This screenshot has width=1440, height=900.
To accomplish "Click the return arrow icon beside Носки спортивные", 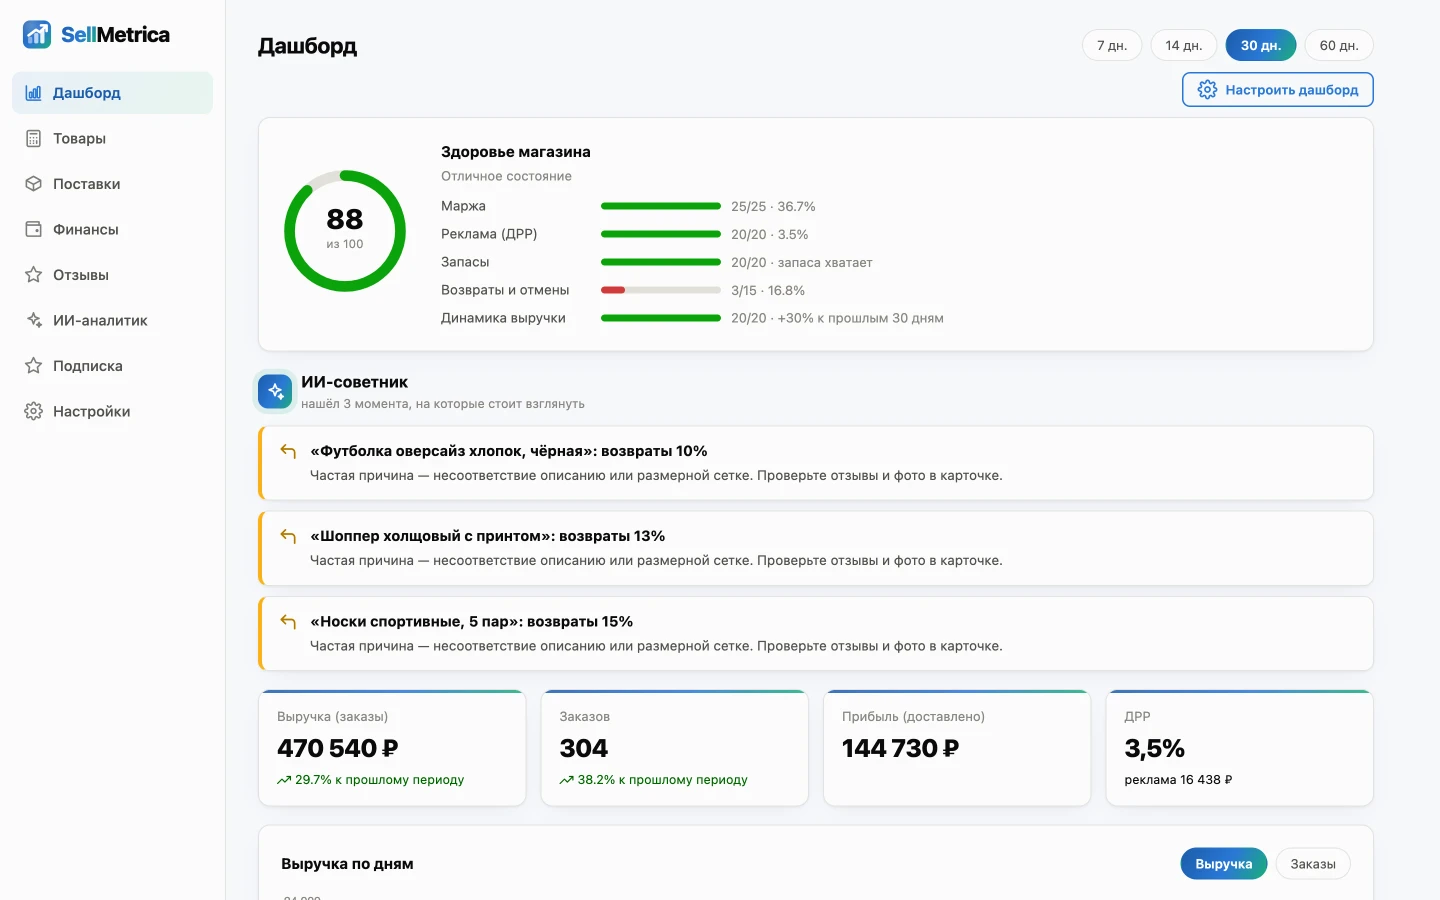I will [x=288, y=622].
